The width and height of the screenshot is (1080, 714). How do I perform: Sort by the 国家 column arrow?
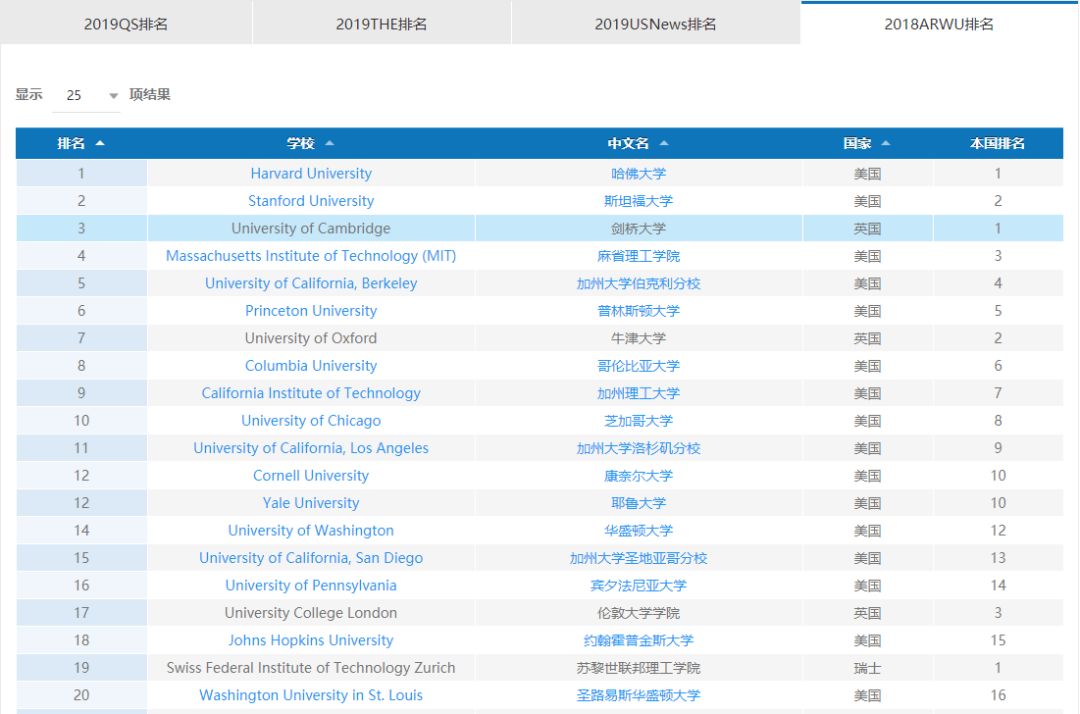[x=886, y=143]
